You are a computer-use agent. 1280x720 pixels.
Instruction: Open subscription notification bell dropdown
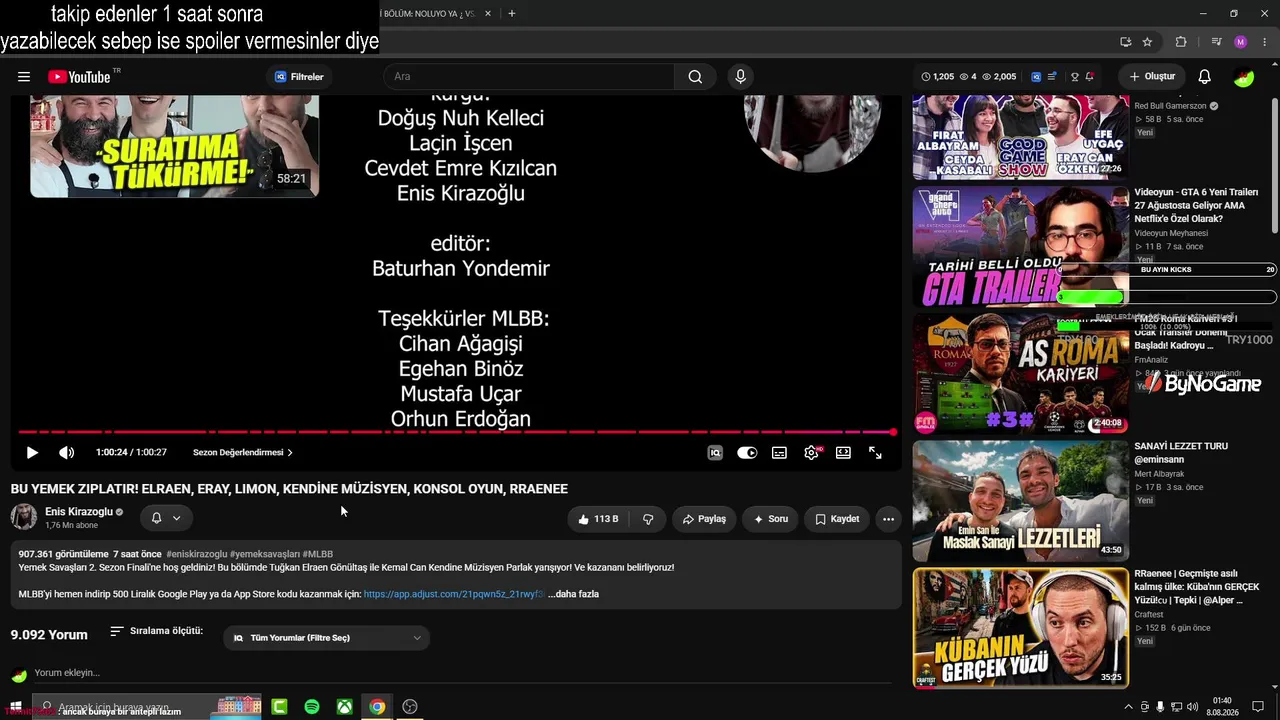pyautogui.click(x=166, y=518)
